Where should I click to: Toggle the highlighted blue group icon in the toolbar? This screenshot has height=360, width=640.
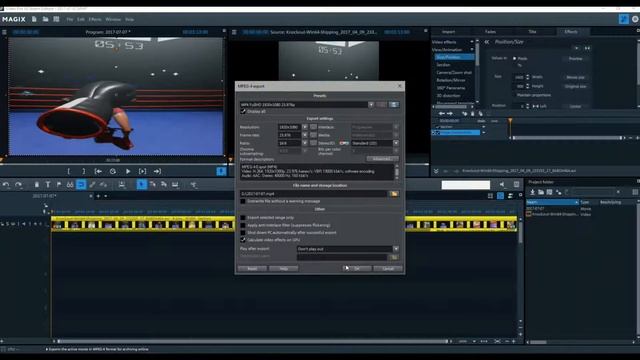[81, 185]
